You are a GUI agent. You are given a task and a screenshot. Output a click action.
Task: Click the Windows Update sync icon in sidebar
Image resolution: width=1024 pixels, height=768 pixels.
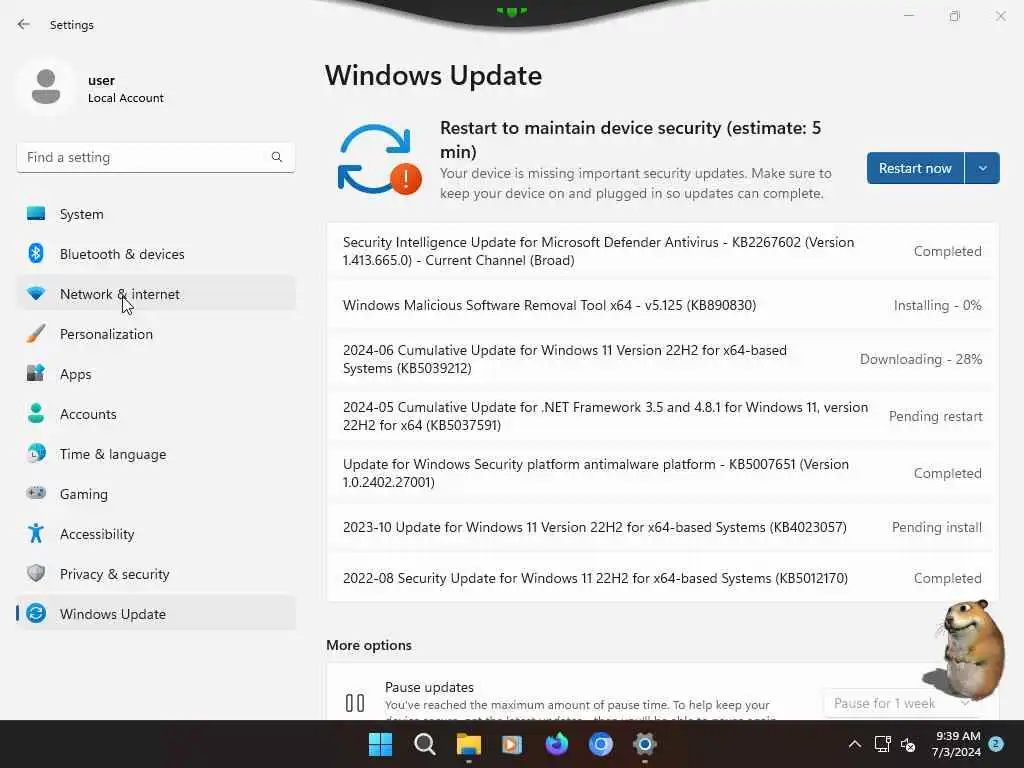click(x=36, y=613)
